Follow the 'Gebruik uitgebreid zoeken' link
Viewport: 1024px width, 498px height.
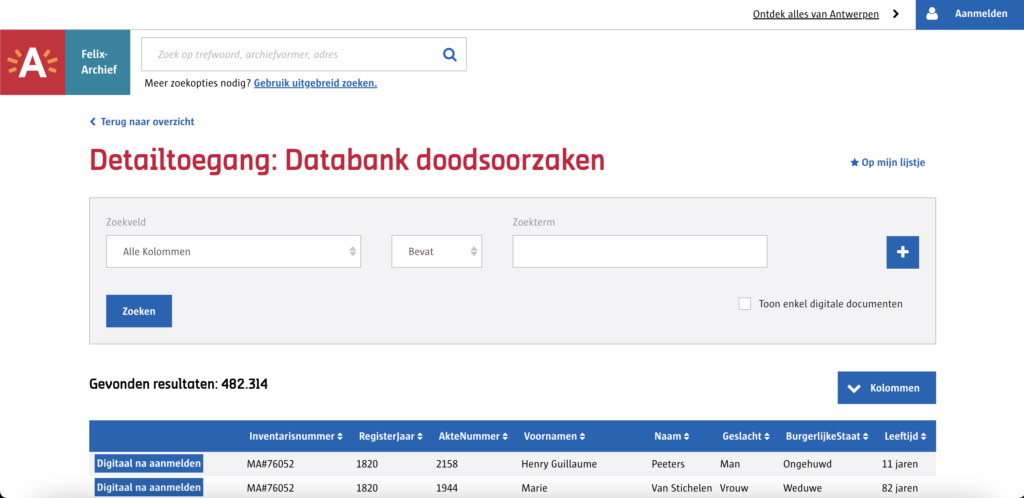coord(315,83)
